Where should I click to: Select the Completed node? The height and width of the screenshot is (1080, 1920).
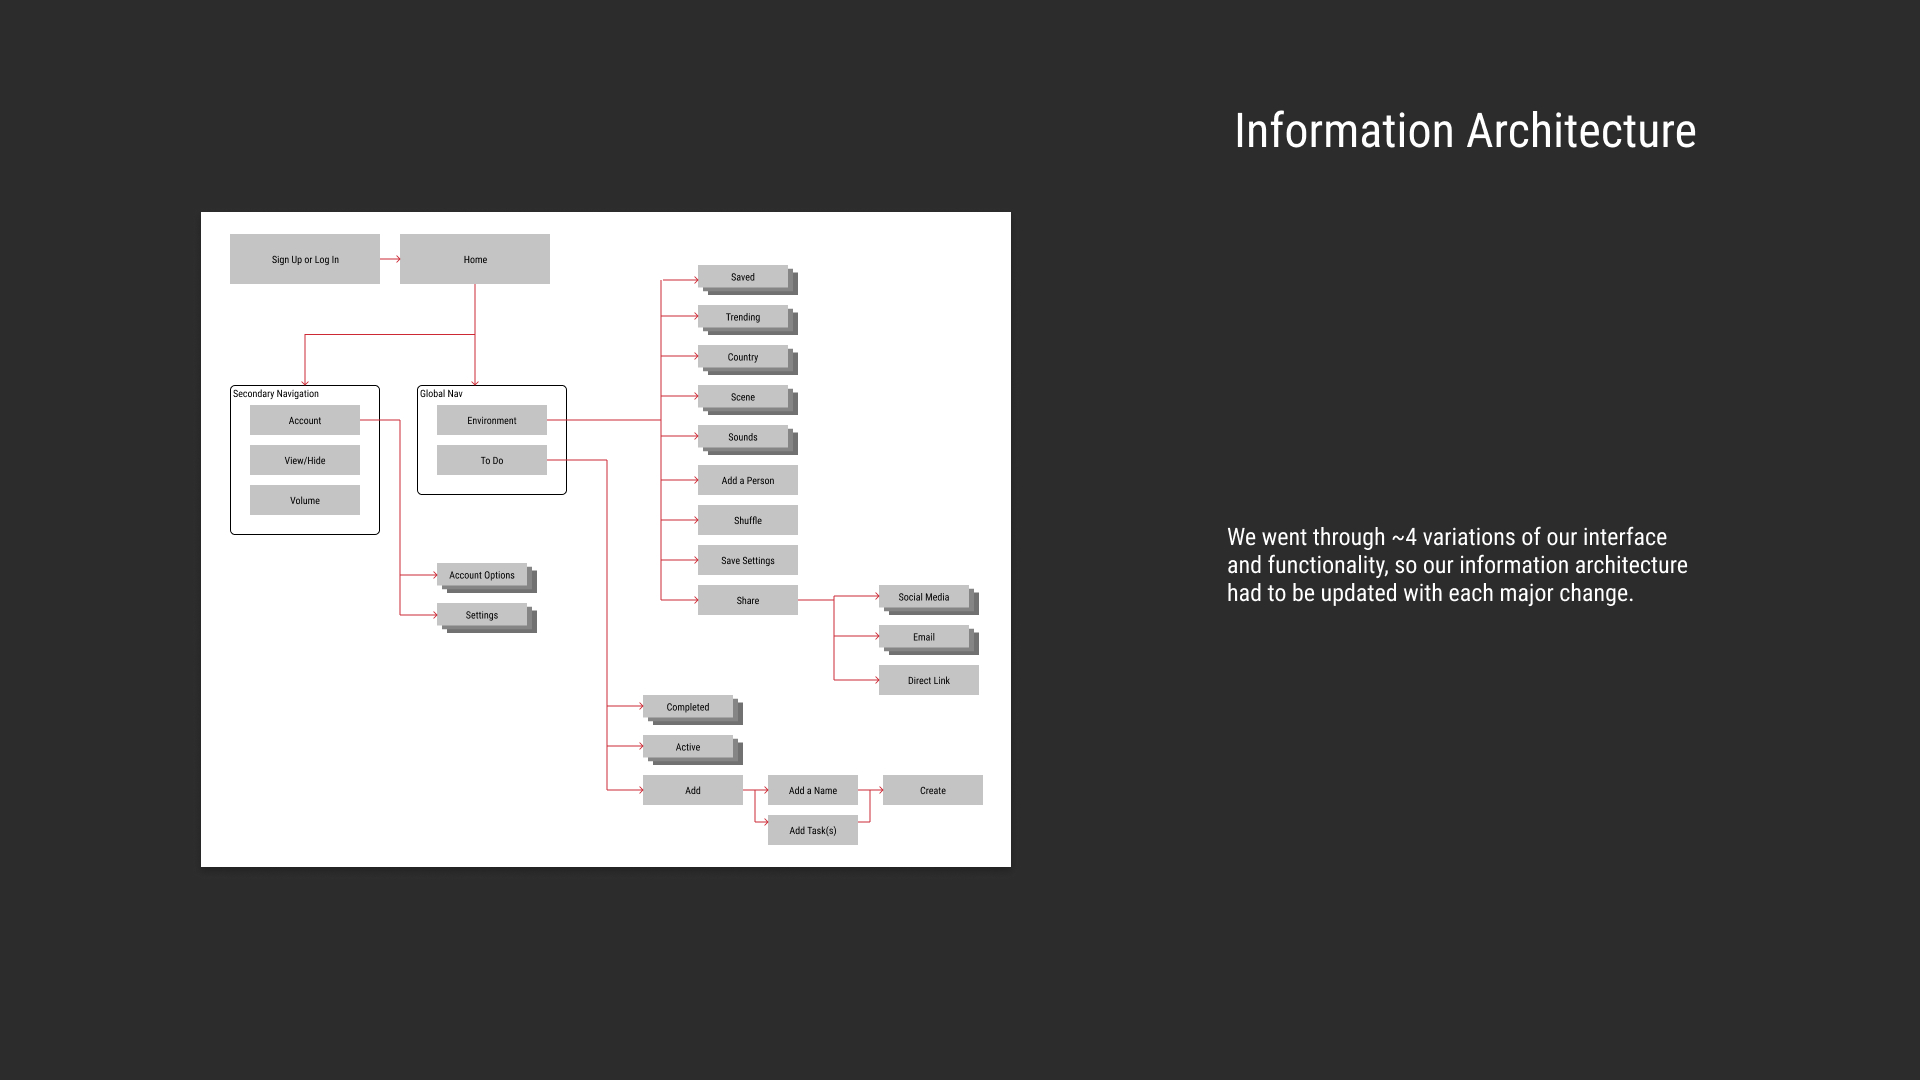(688, 707)
